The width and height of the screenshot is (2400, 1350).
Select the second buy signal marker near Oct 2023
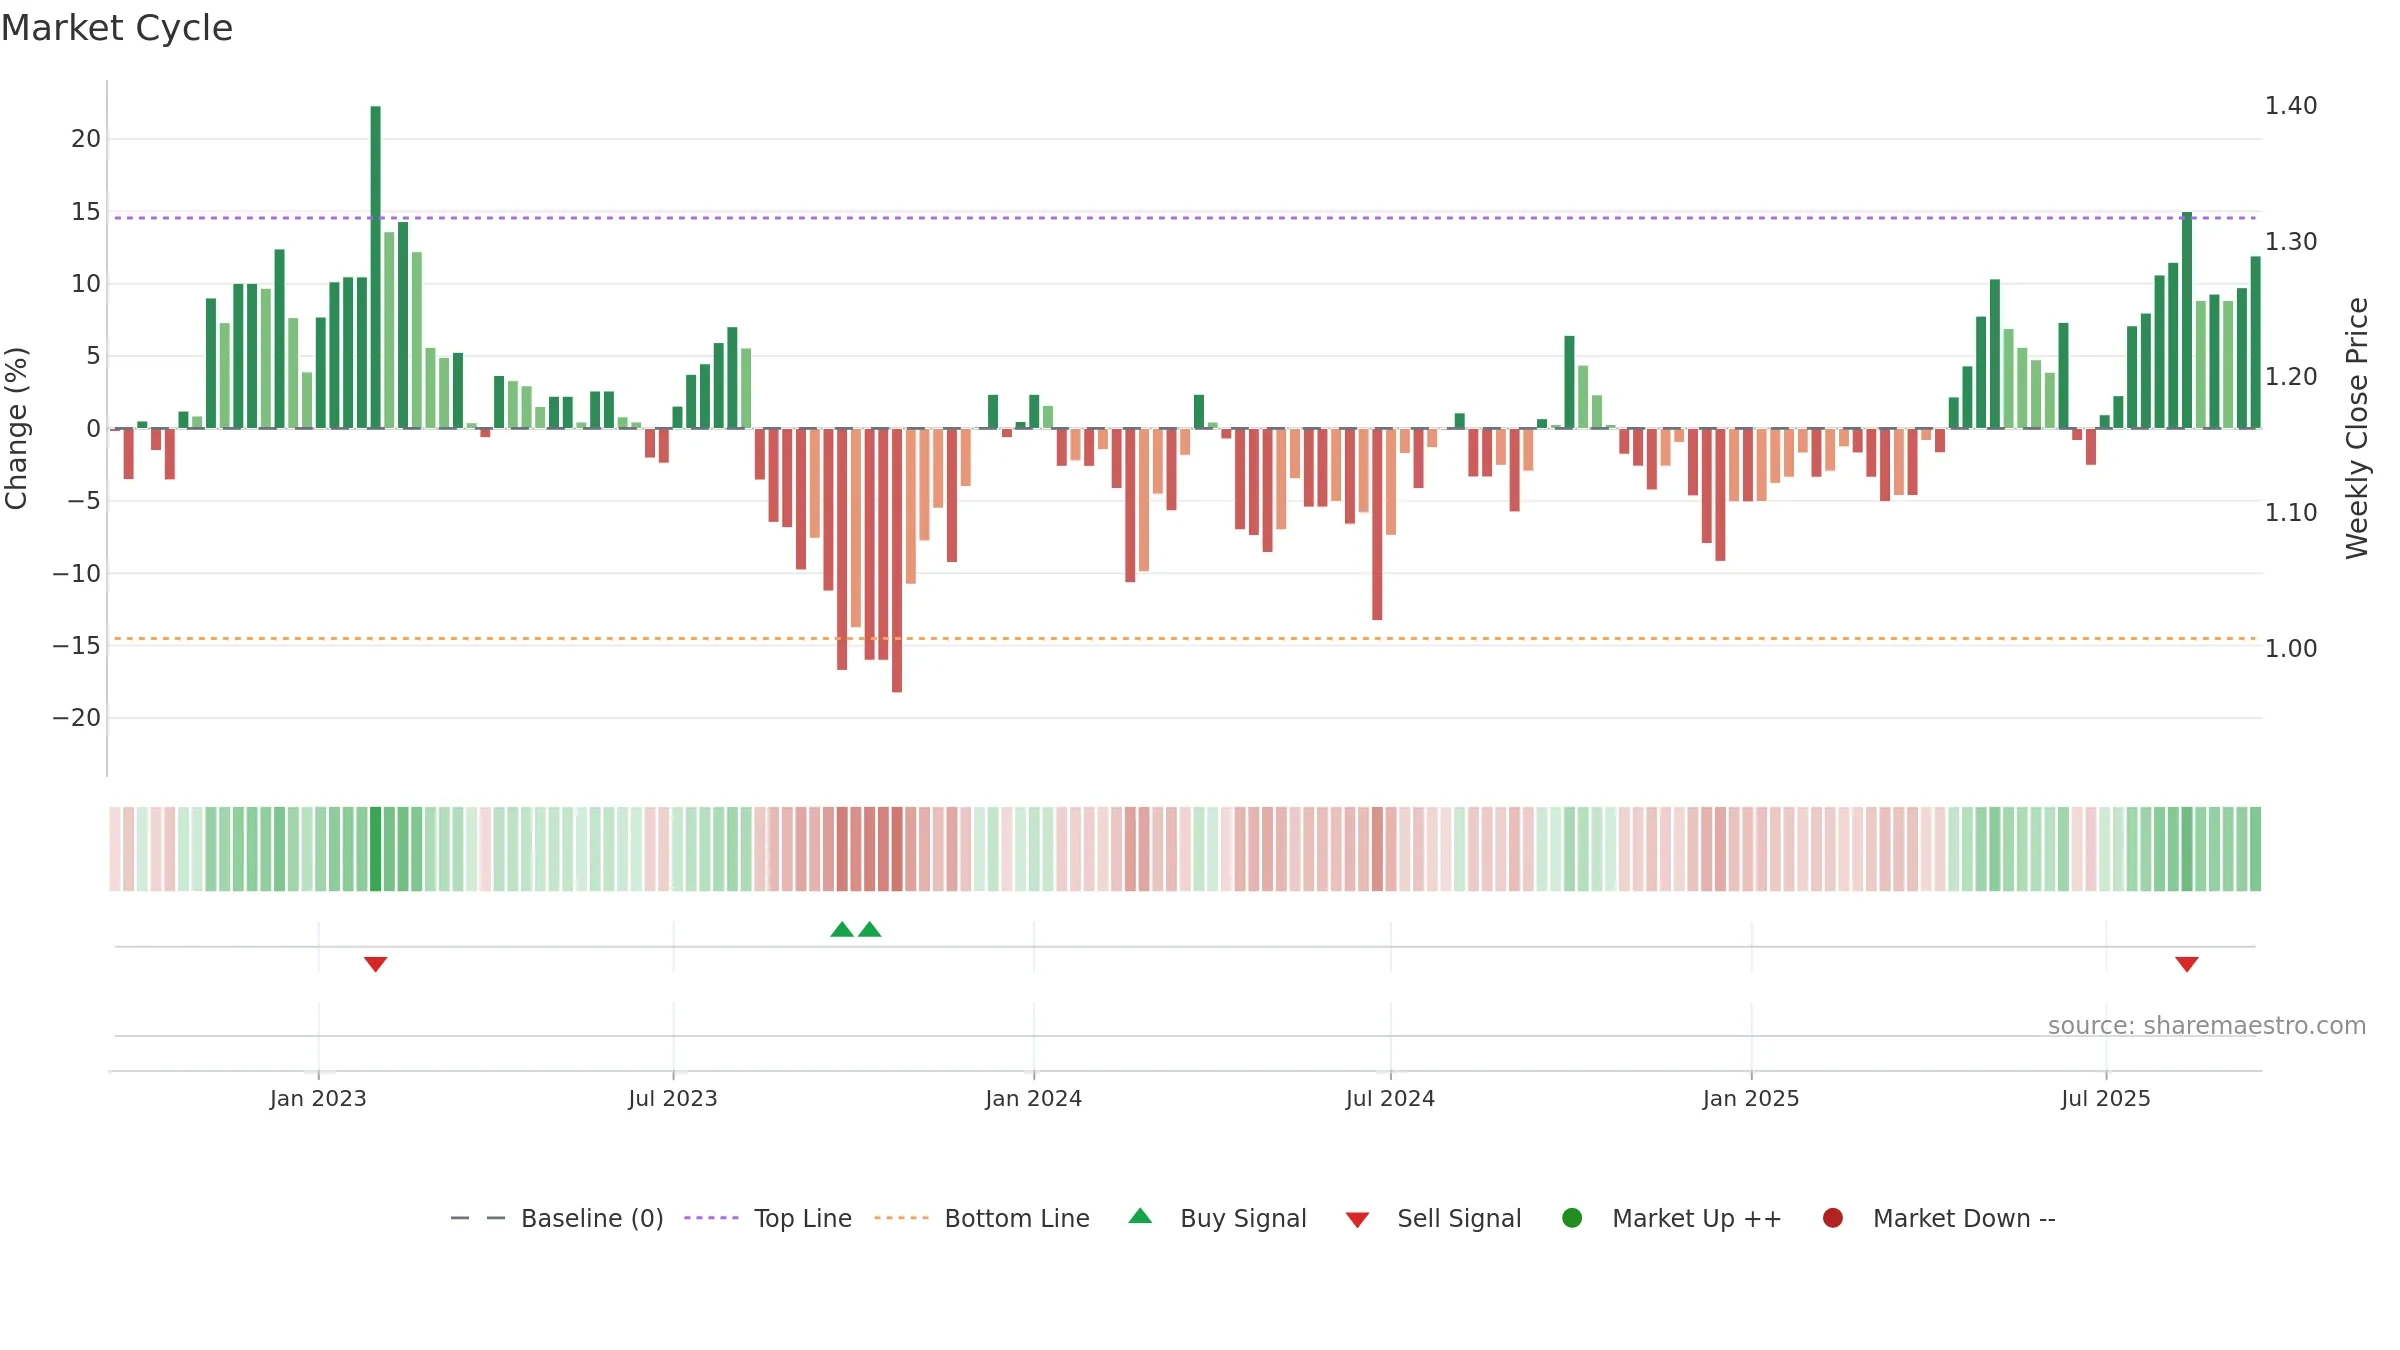coord(870,930)
